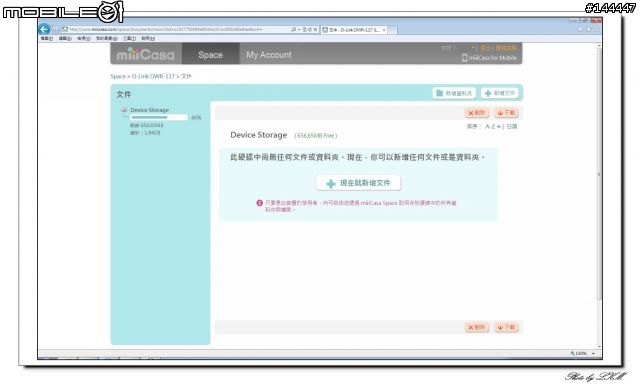Open the browser tools gear icon

(x=596, y=29)
